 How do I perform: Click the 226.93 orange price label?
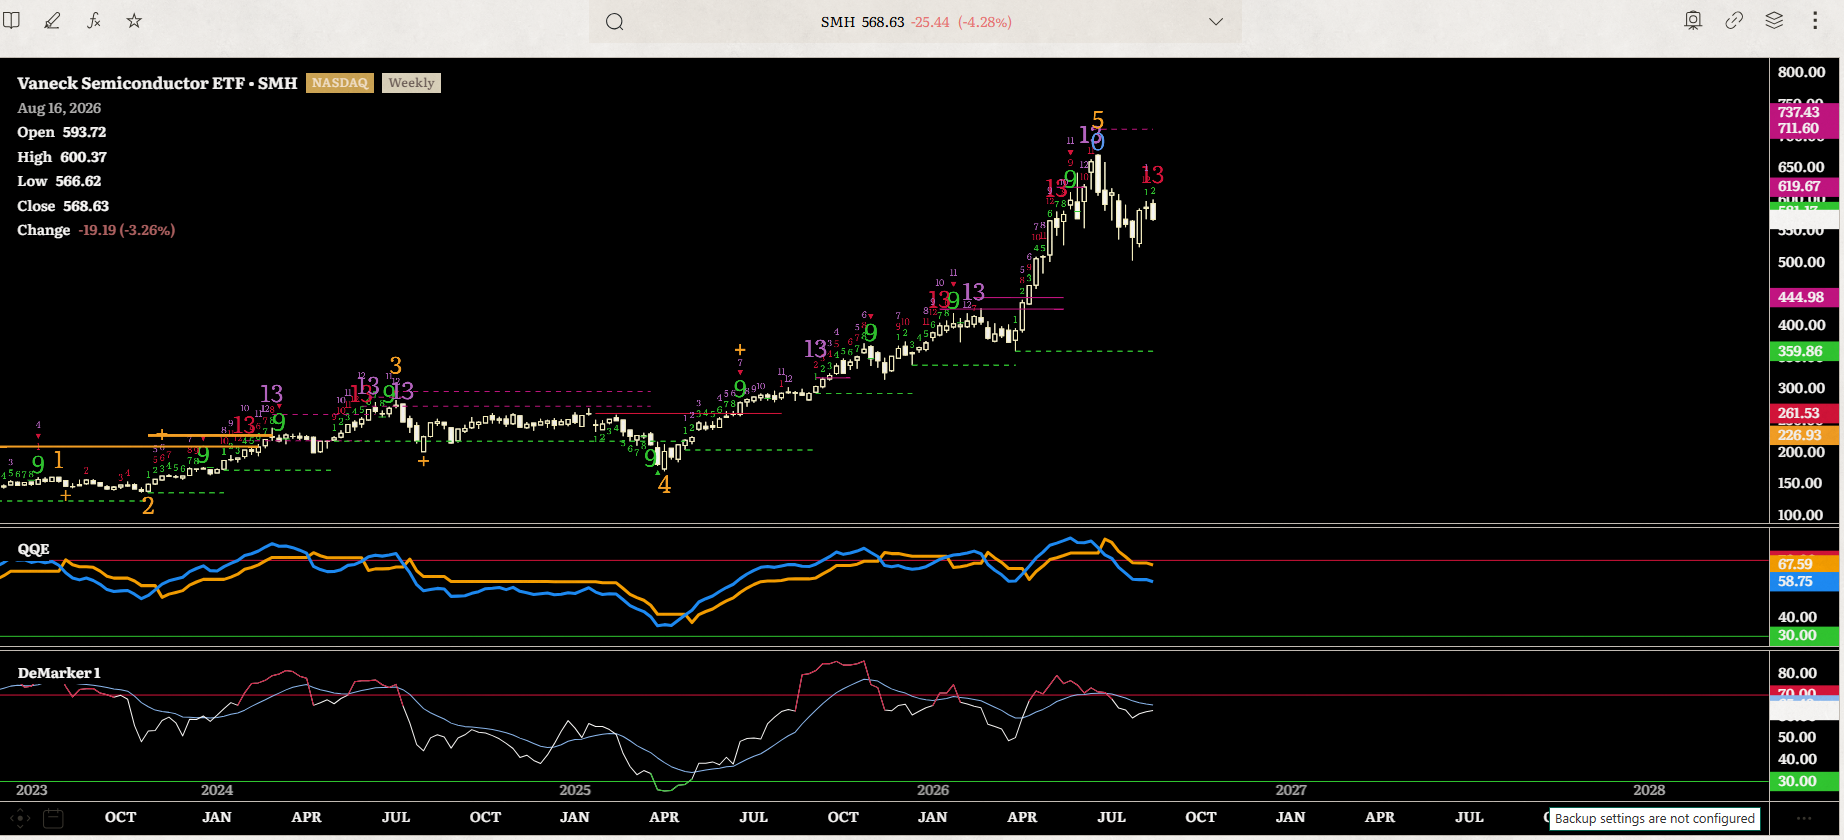[1804, 435]
